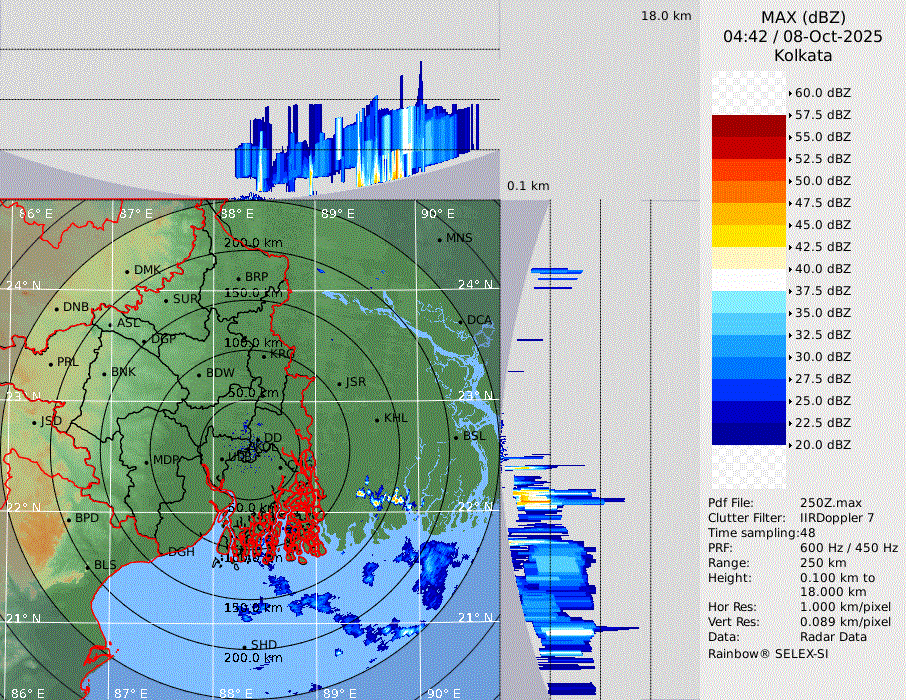Click the 60.0 dBZ legend label

click(x=822, y=93)
